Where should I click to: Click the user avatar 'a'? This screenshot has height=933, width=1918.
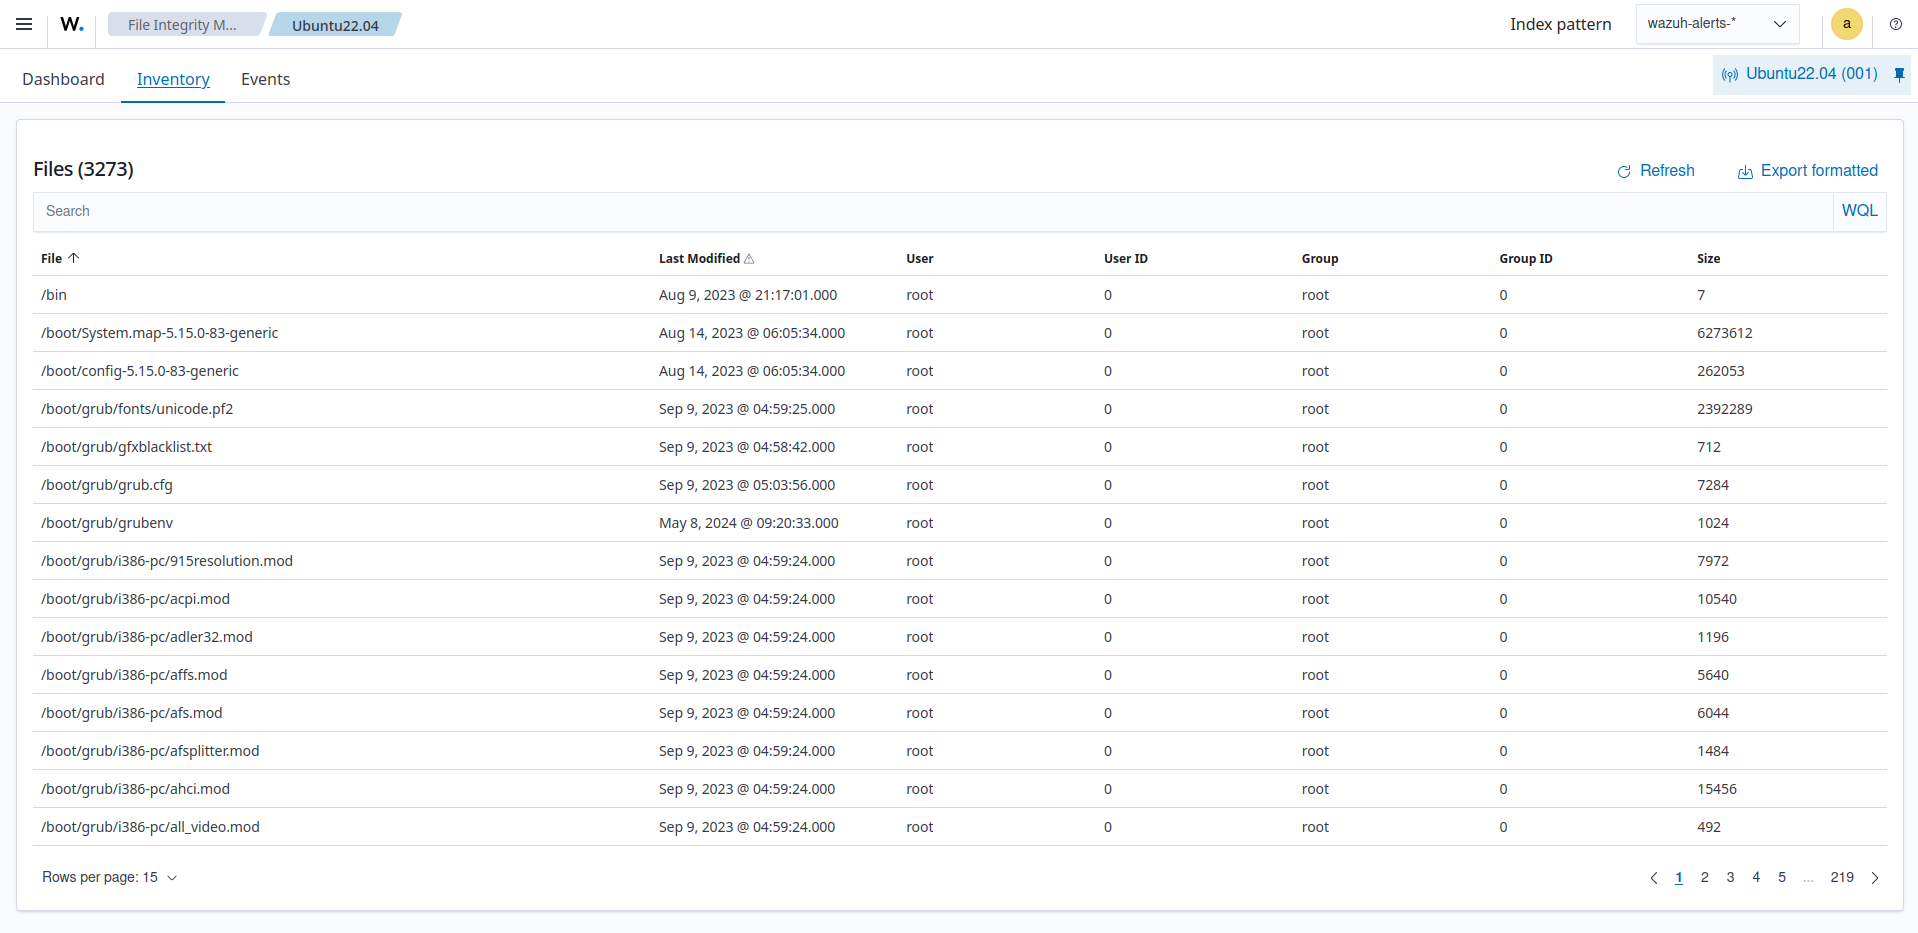1846,24
